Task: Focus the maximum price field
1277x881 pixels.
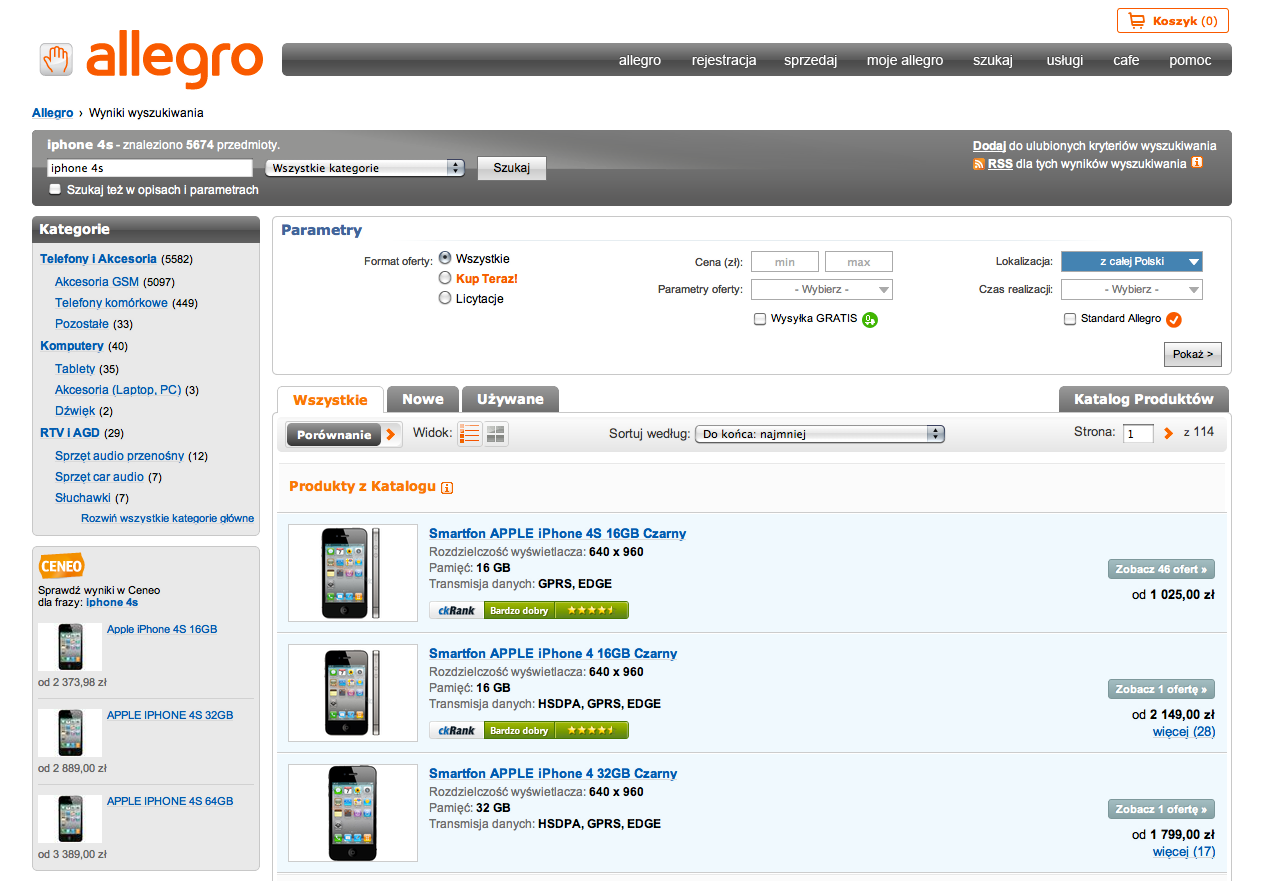Action: coord(859,262)
